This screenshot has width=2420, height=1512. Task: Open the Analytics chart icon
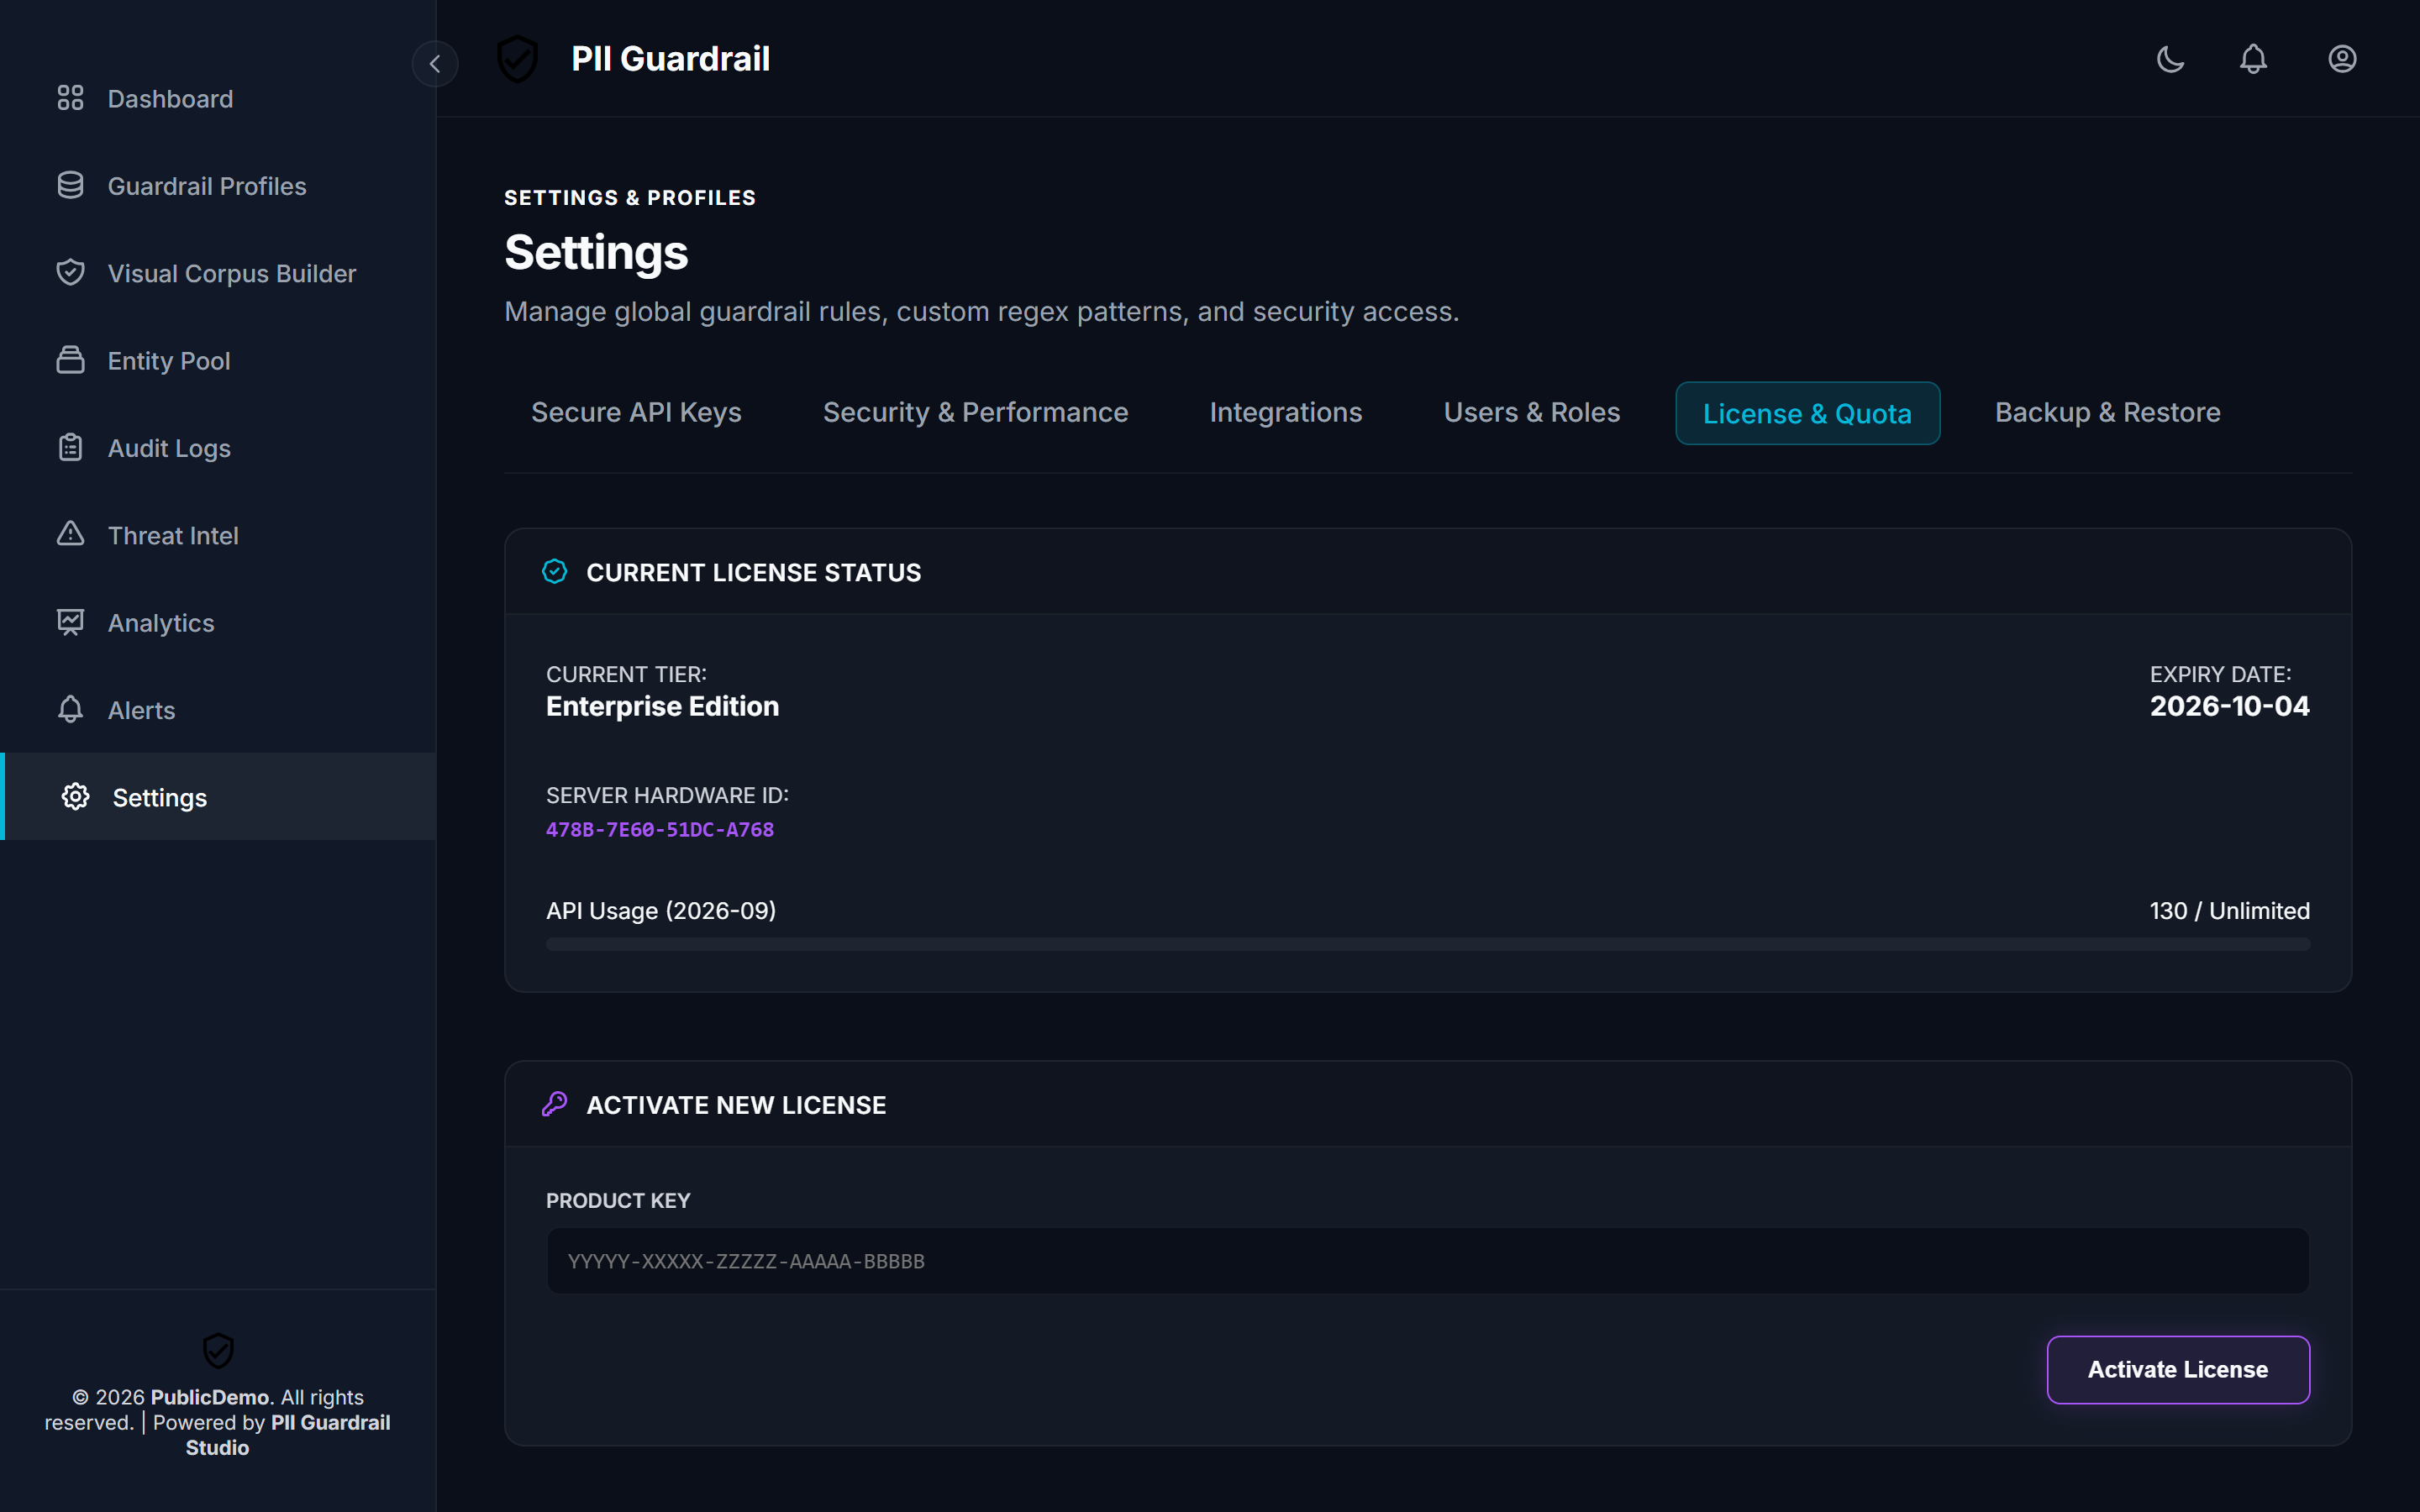pos(70,622)
